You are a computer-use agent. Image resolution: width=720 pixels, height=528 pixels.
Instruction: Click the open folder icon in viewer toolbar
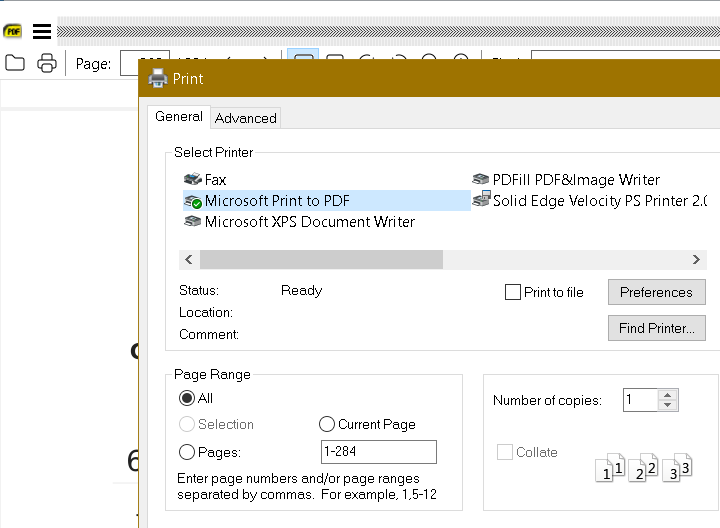[15, 63]
